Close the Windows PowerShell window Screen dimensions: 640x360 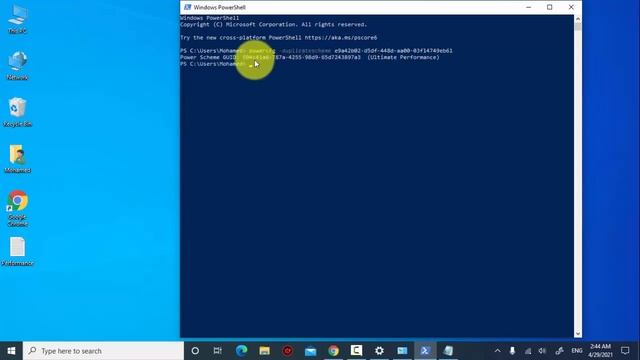571,7
